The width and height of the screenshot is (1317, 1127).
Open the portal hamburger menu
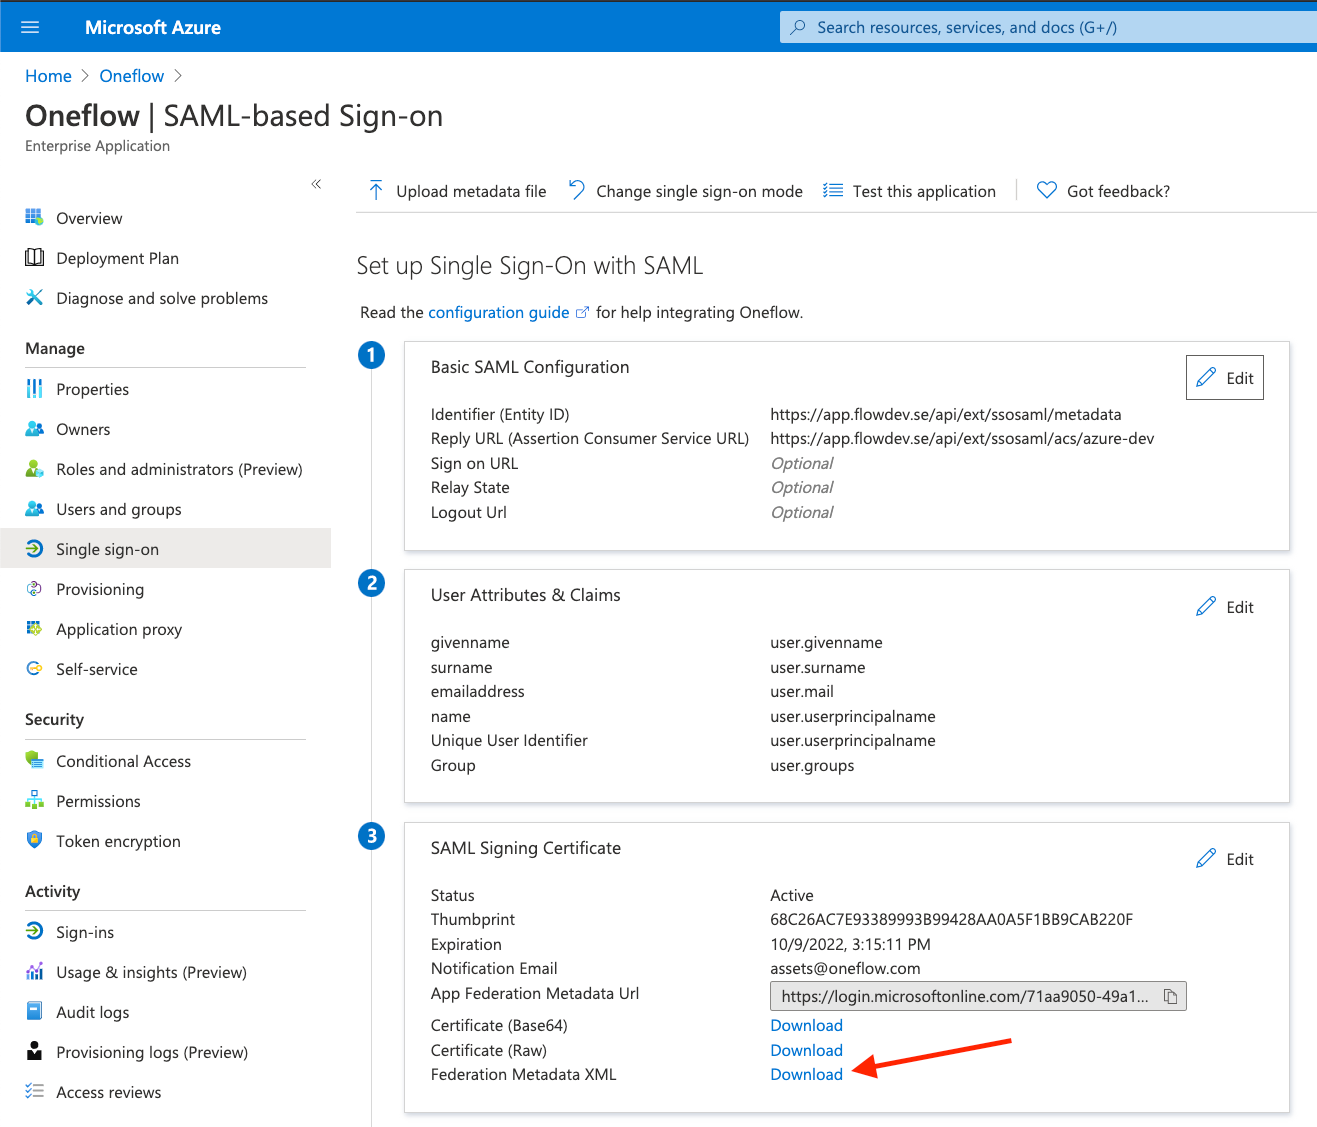pos(29,27)
